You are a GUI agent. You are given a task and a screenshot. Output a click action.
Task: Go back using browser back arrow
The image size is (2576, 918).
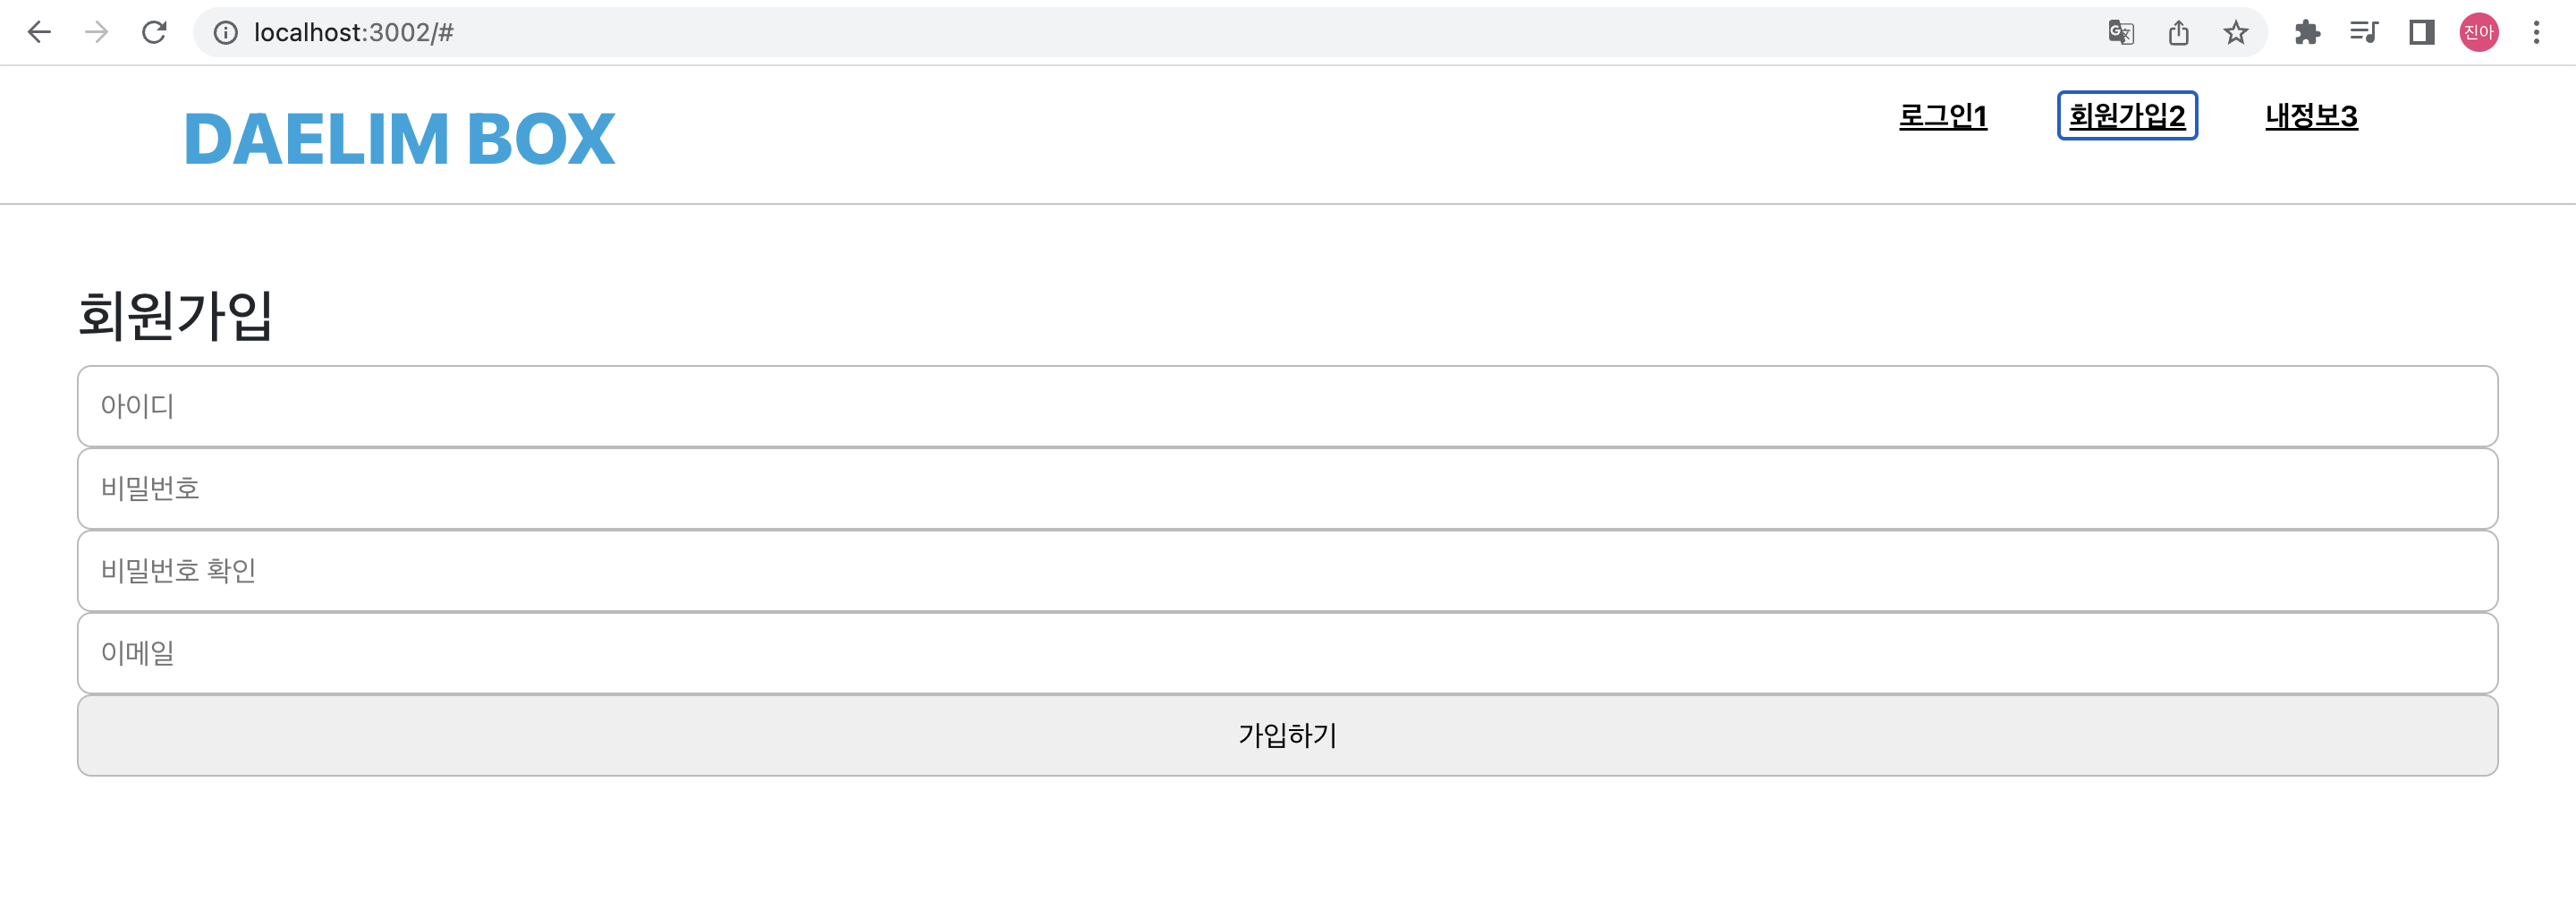pyautogui.click(x=39, y=33)
